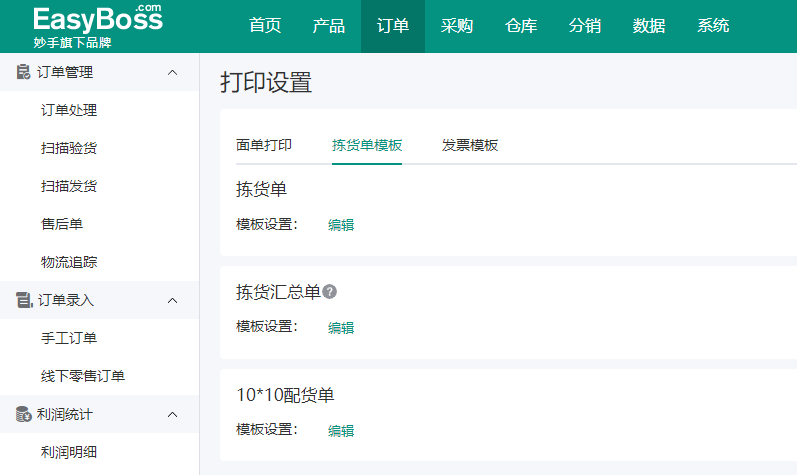Click the 订单管理 sidebar icon
797x475 pixels.
pos(23,72)
